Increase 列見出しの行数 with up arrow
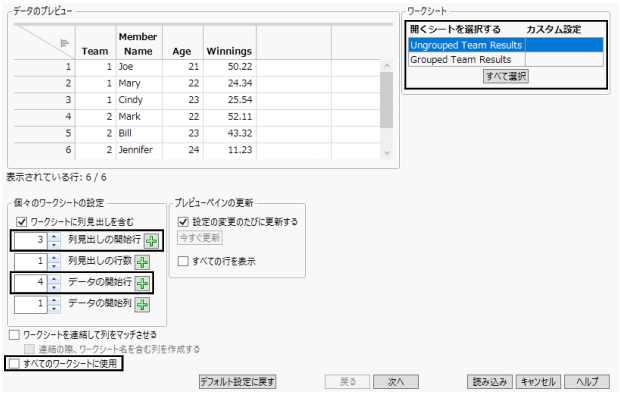 [54, 258]
